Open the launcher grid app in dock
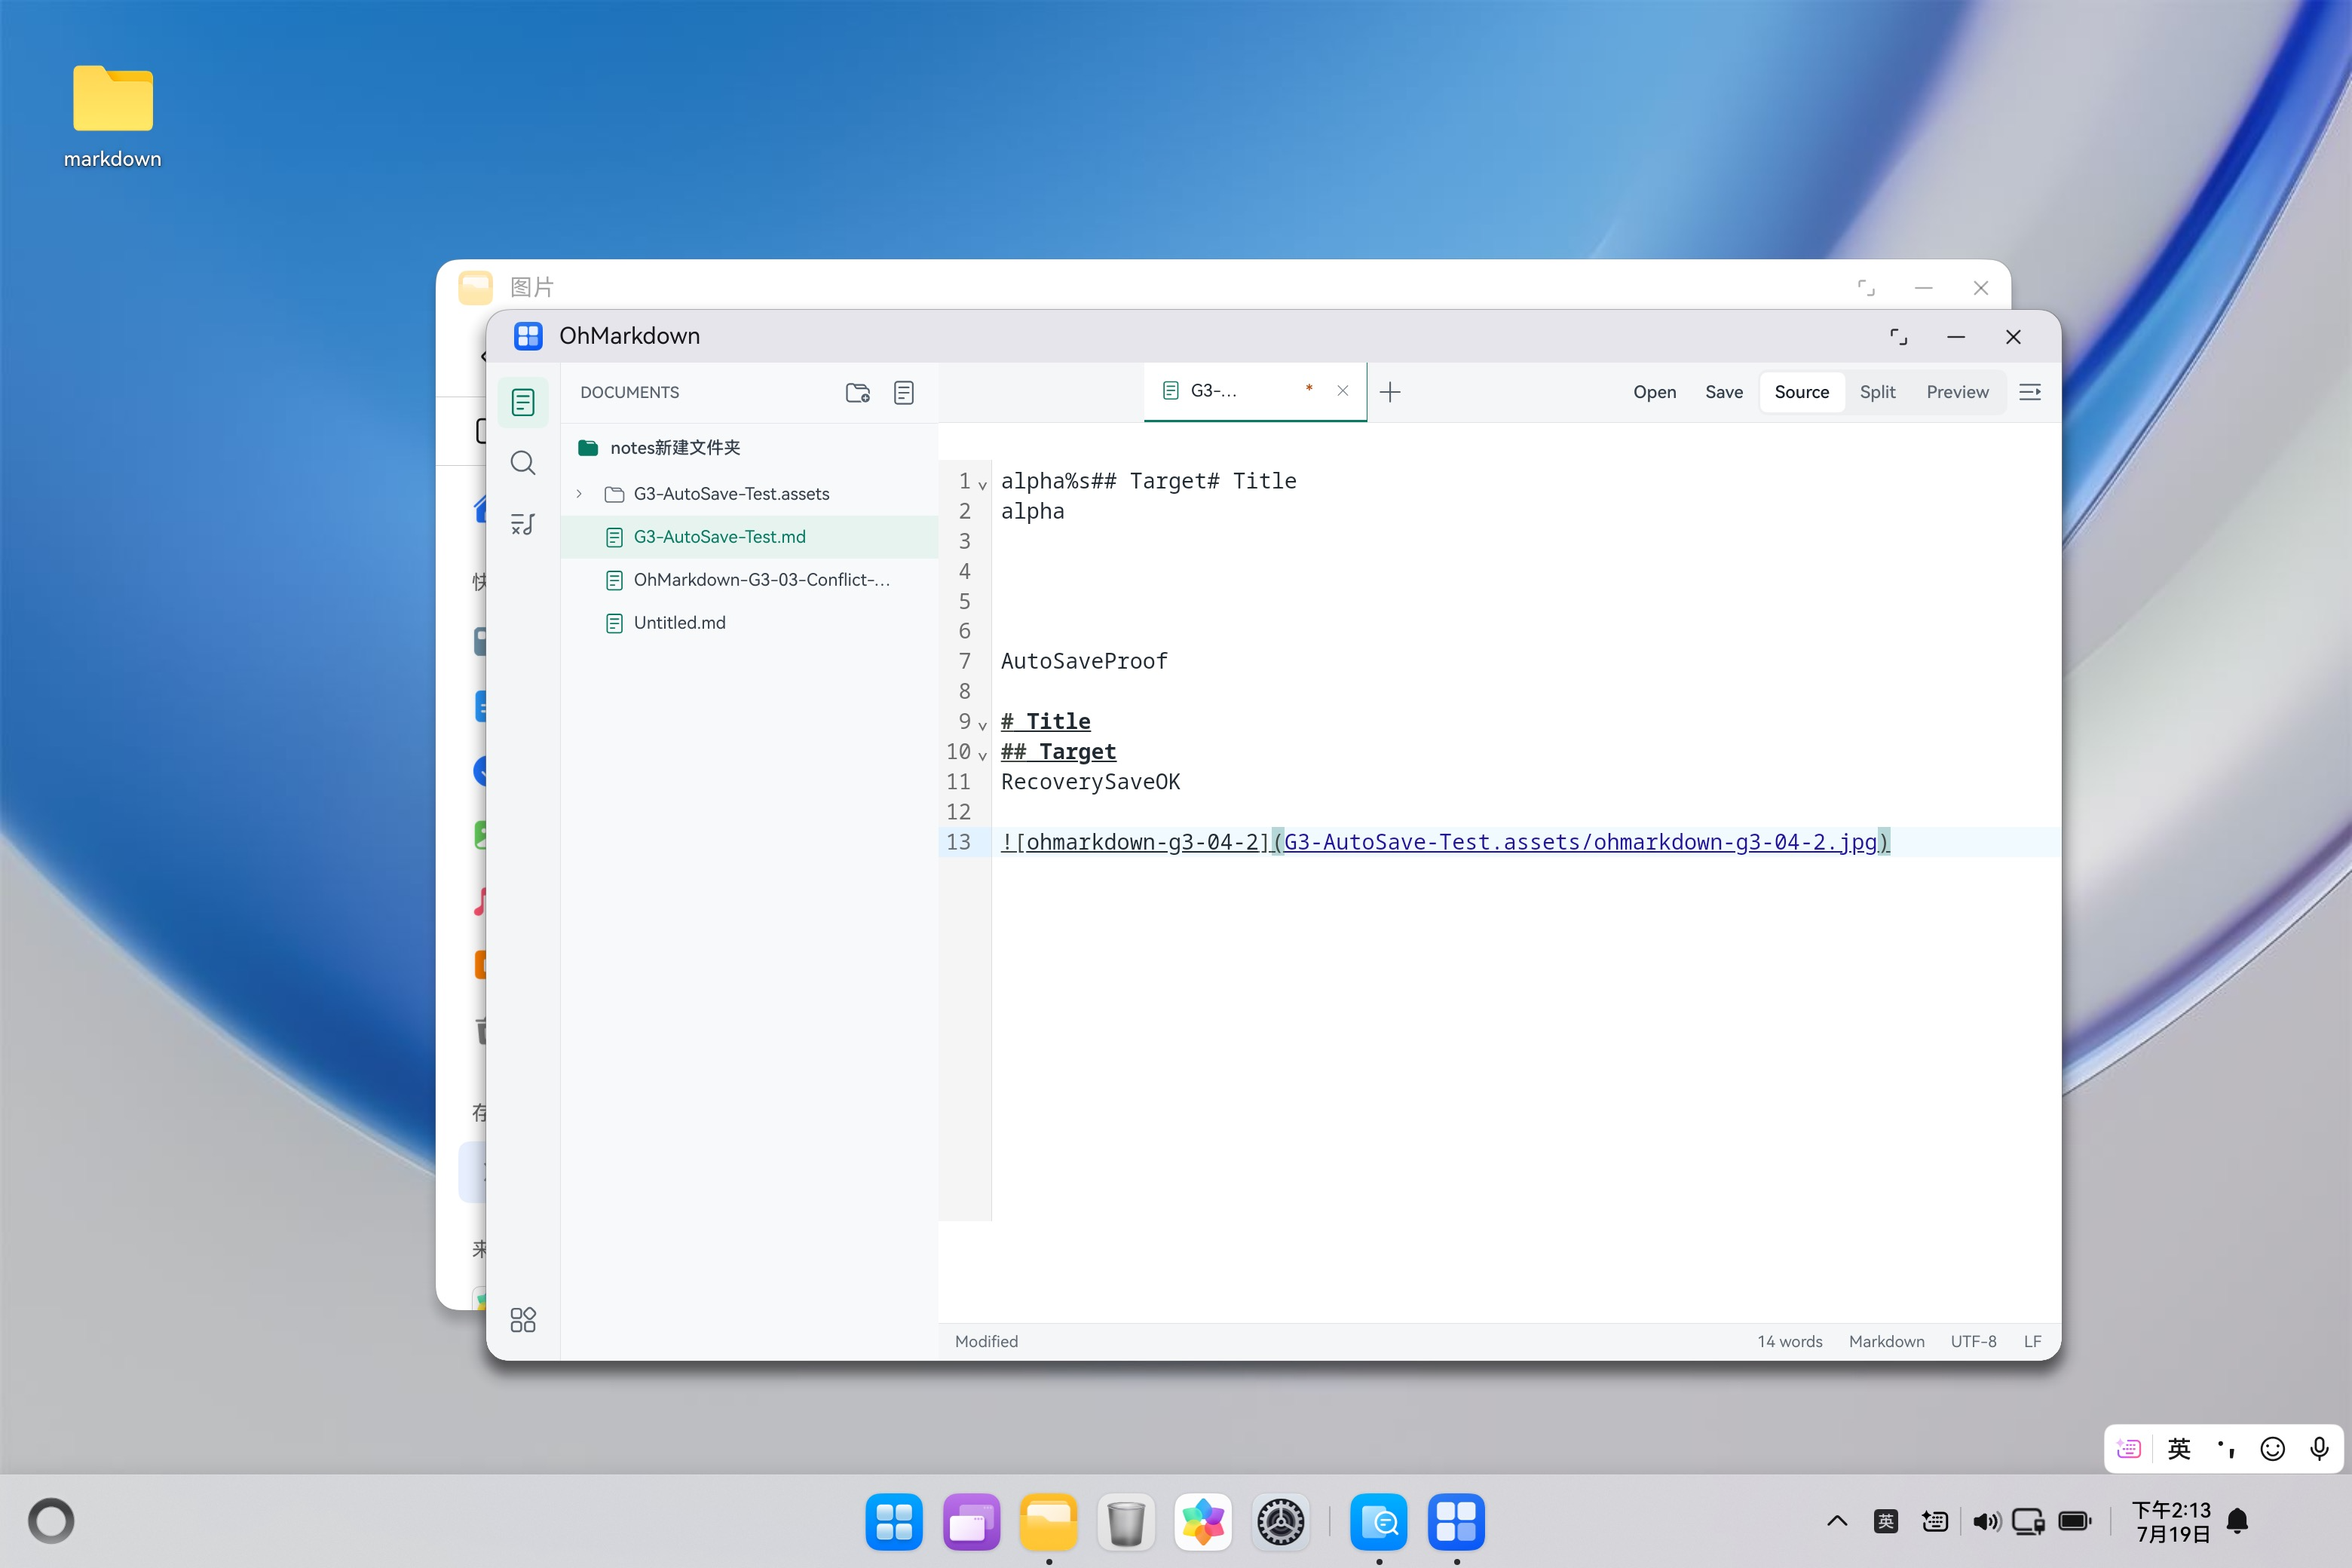Viewport: 2352px width, 1568px height. pos(893,1522)
